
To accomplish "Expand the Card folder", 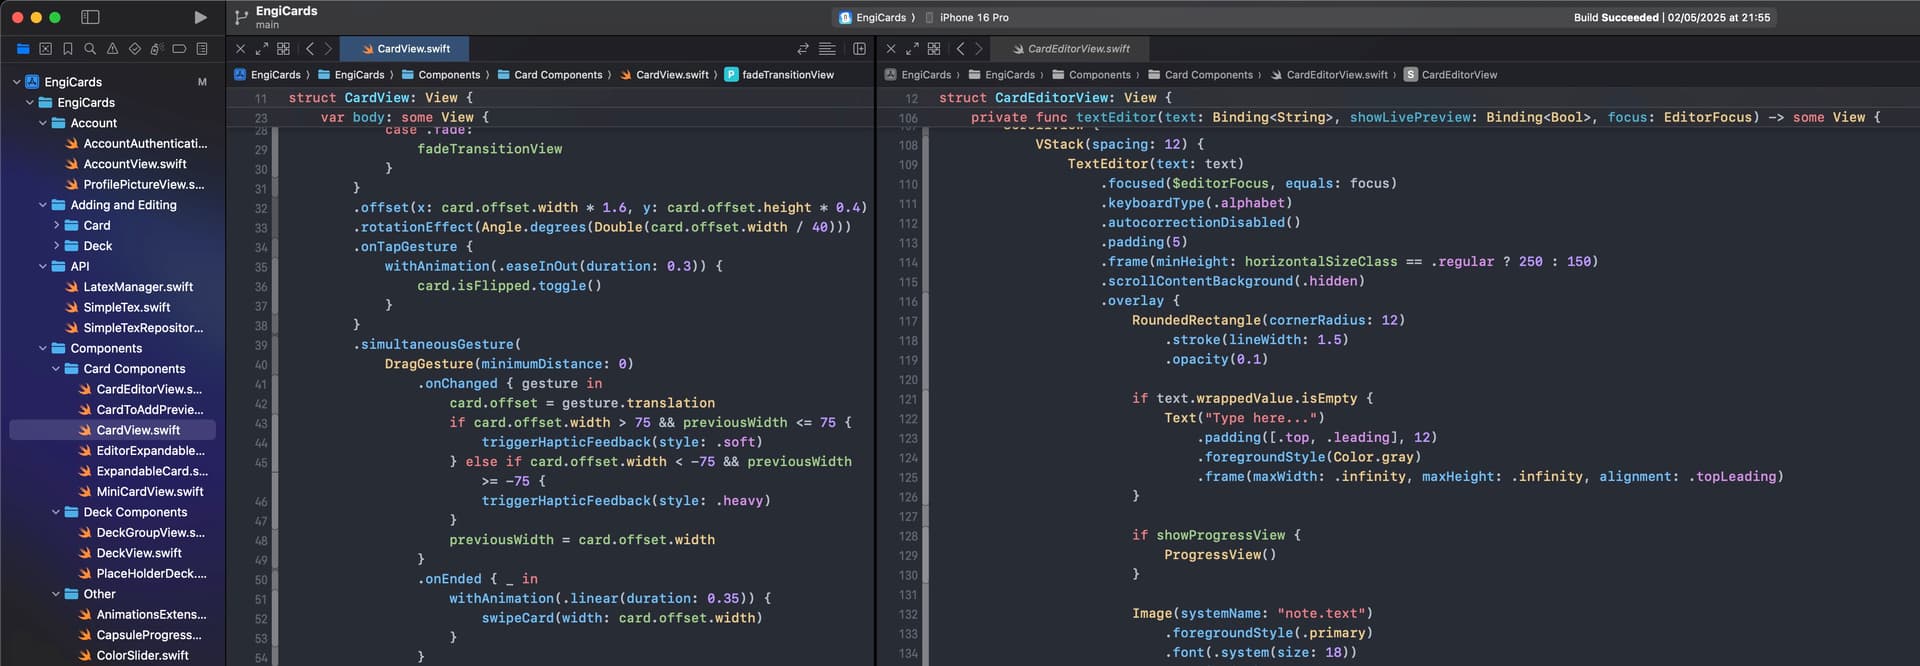I will click(x=56, y=225).
